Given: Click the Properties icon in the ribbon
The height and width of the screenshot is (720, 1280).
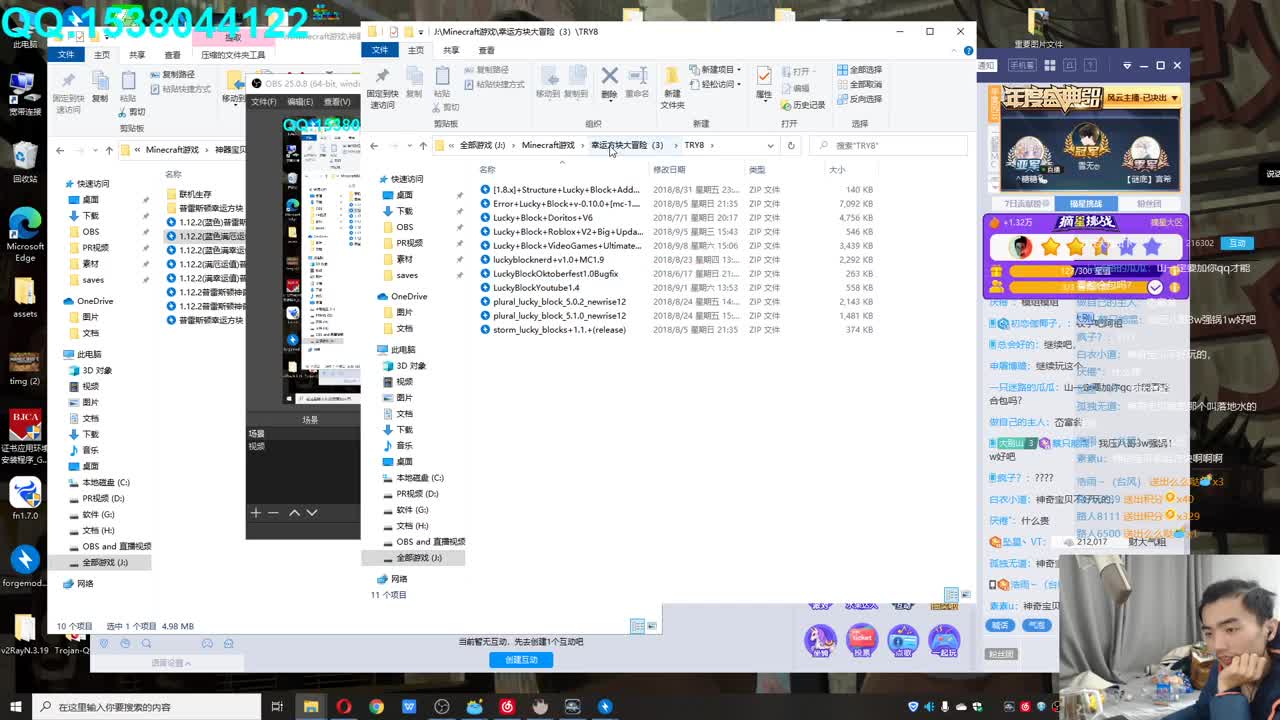Looking at the screenshot, I should pyautogui.click(x=764, y=81).
